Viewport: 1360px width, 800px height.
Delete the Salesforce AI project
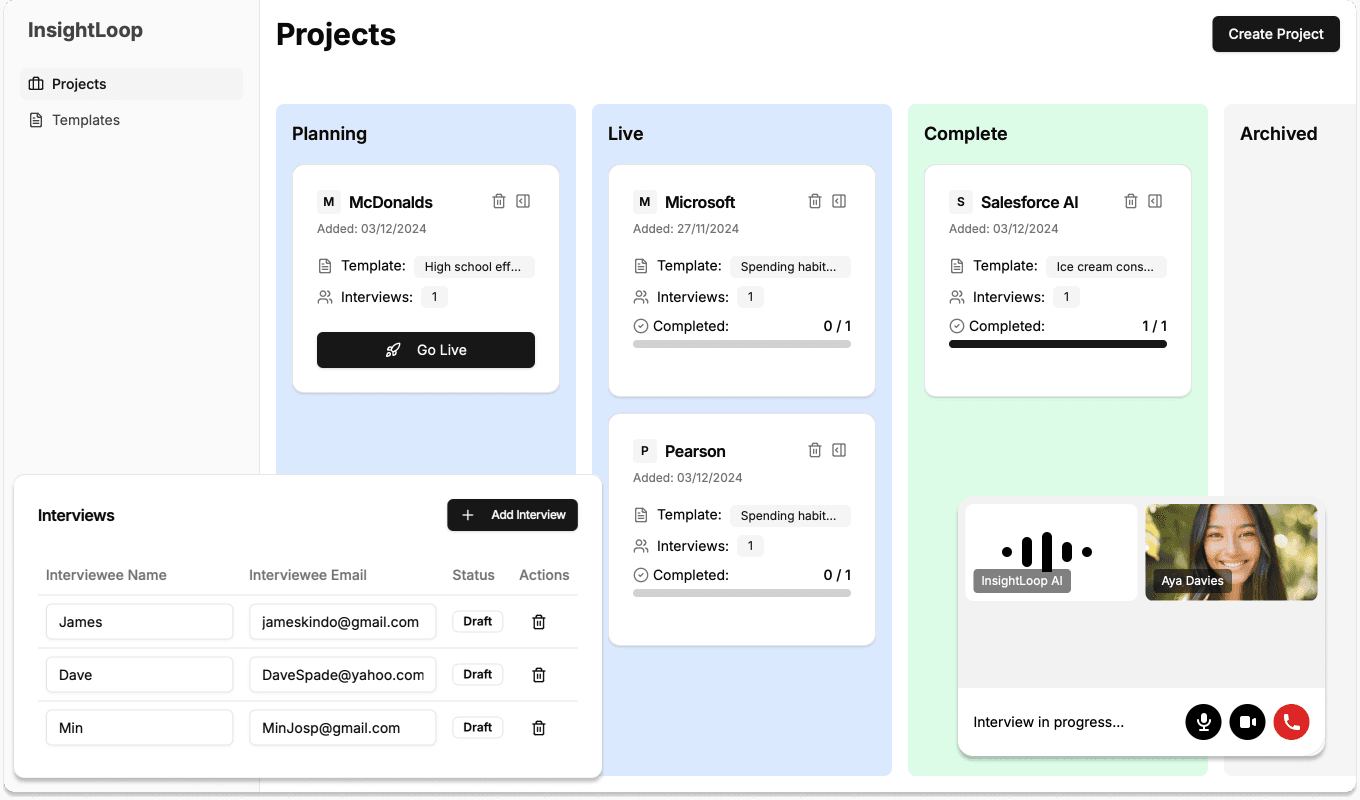coord(1131,201)
